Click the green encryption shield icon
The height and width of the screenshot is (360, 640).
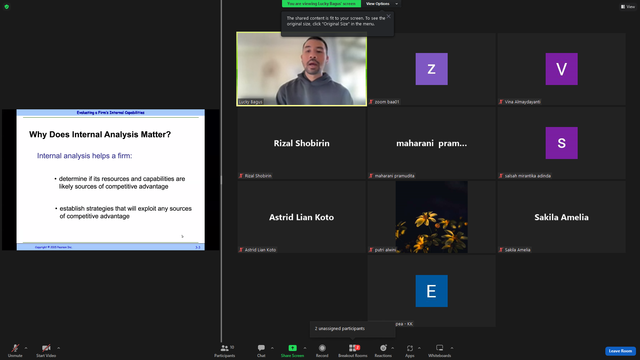coord(7,7)
